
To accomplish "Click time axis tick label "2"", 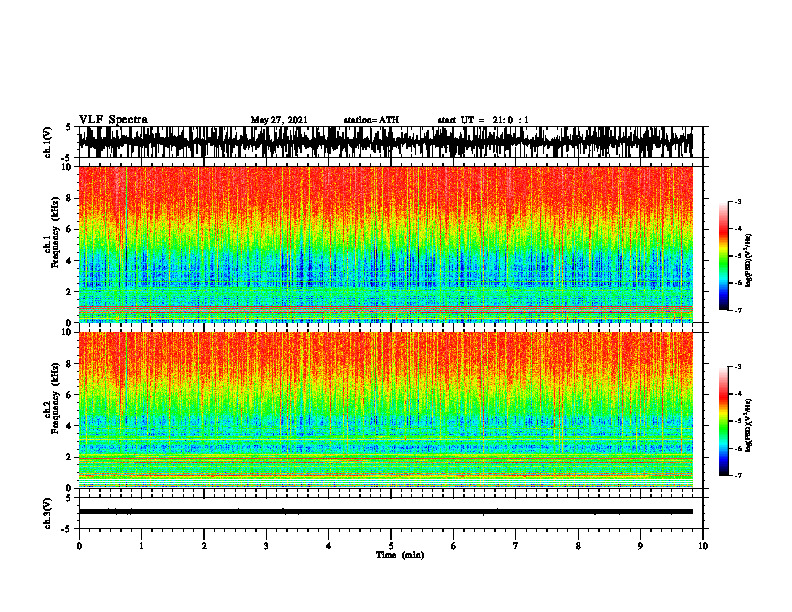I will point(204,546).
